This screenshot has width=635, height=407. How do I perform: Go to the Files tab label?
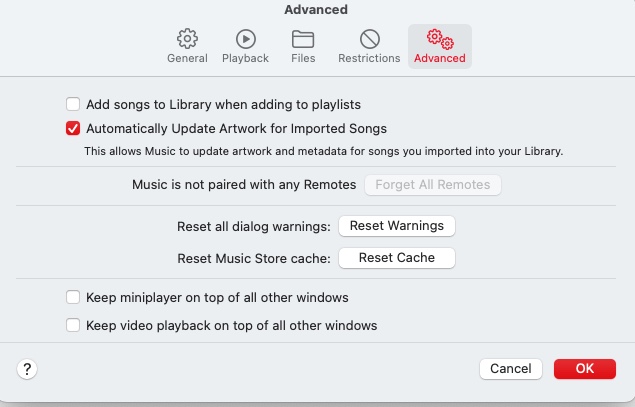(303, 58)
